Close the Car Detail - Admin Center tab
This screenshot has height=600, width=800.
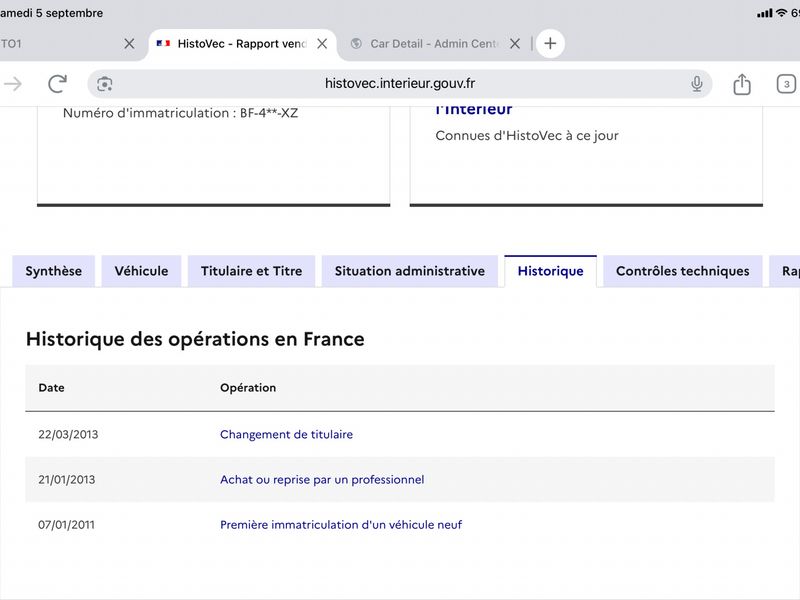tap(515, 44)
